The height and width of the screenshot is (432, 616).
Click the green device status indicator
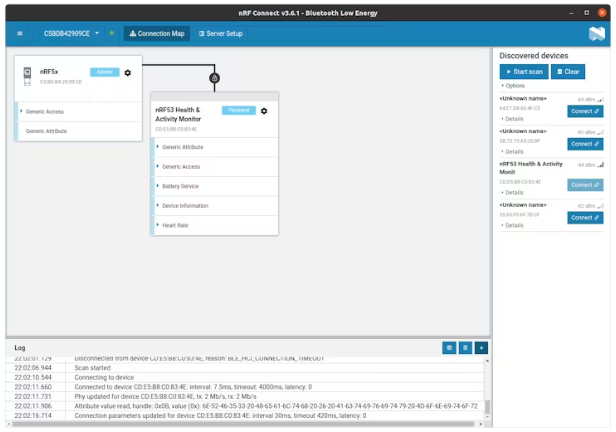(x=112, y=33)
